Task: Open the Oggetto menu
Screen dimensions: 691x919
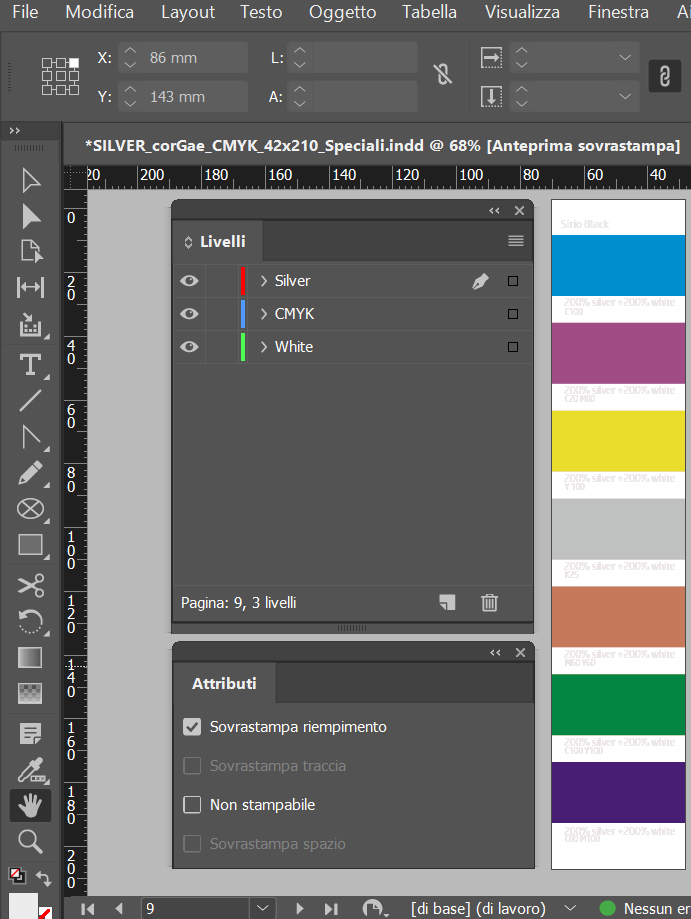Action: pyautogui.click(x=342, y=12)
